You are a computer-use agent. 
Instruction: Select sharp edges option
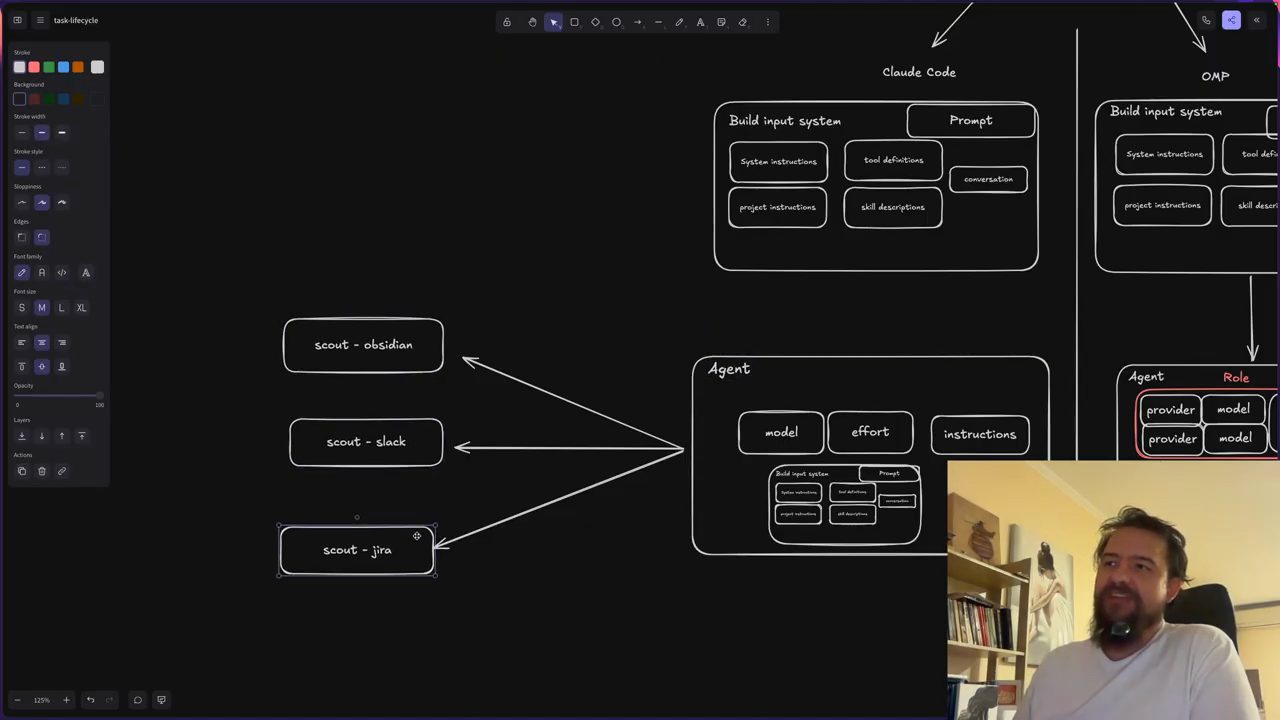(22, 237)
